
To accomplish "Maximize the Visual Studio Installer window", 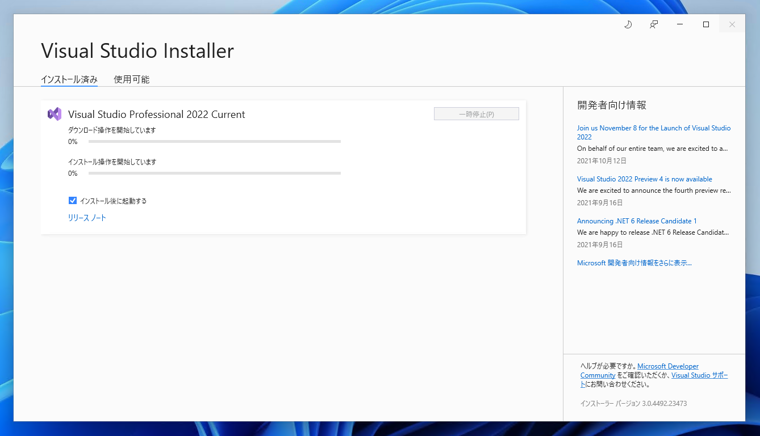I will [x=706, y=24].
